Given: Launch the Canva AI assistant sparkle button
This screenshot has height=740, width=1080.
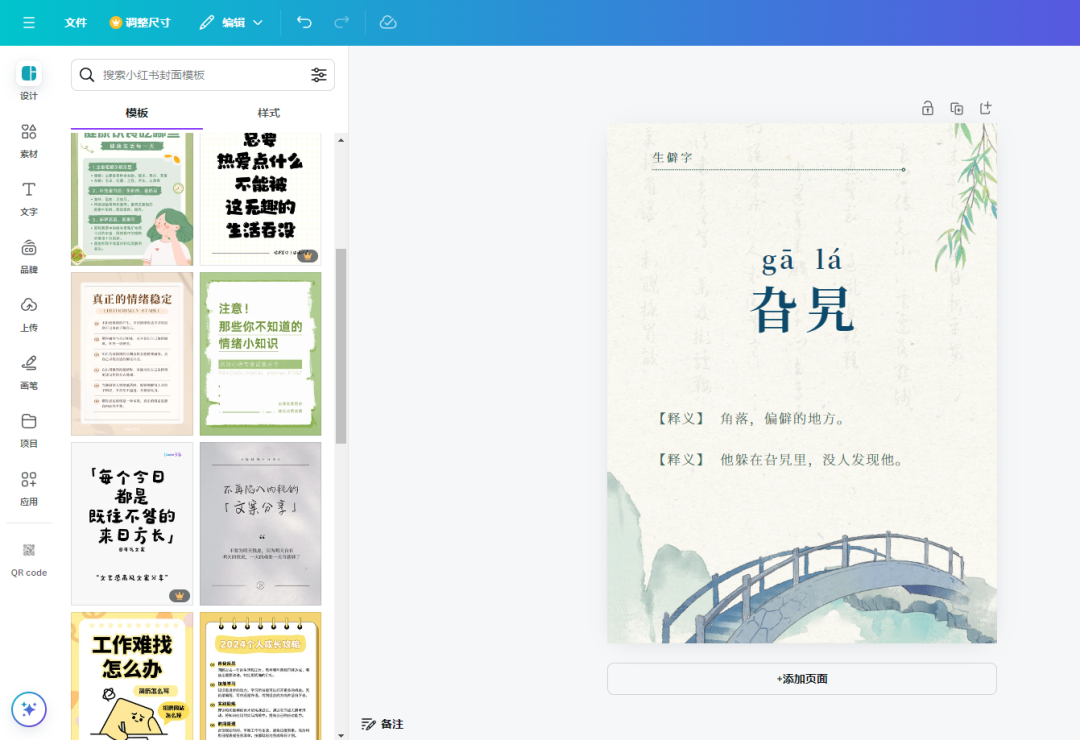Looking at the screenshot, I should (28, 709).
